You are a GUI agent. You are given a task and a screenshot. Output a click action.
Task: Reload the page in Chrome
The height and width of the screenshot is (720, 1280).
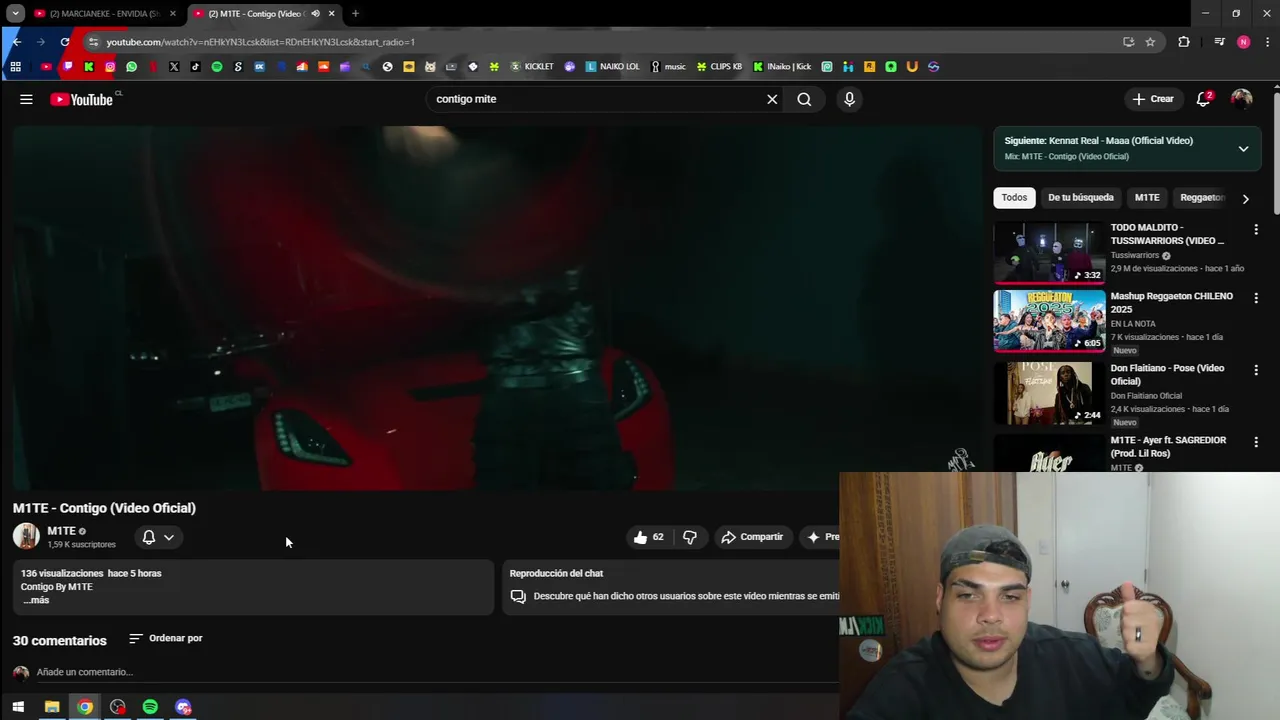point(65,42)
